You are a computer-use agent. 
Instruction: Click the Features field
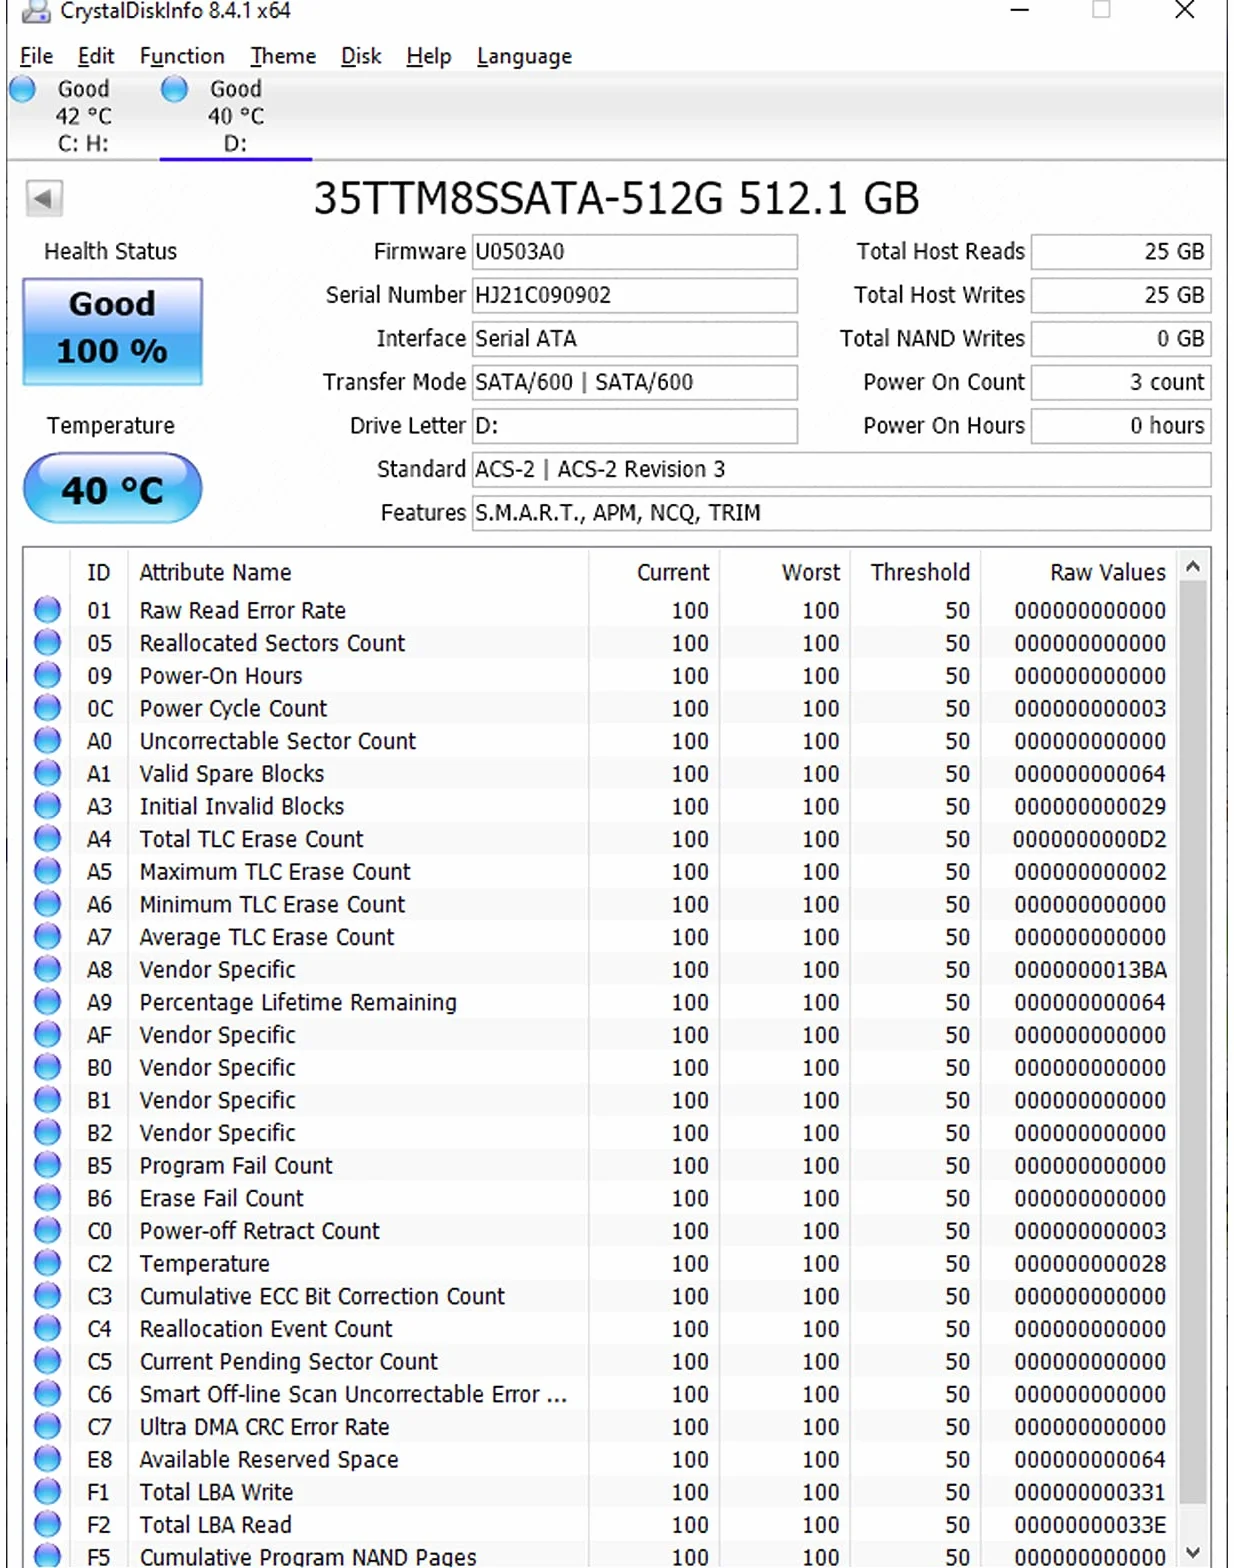841,512
